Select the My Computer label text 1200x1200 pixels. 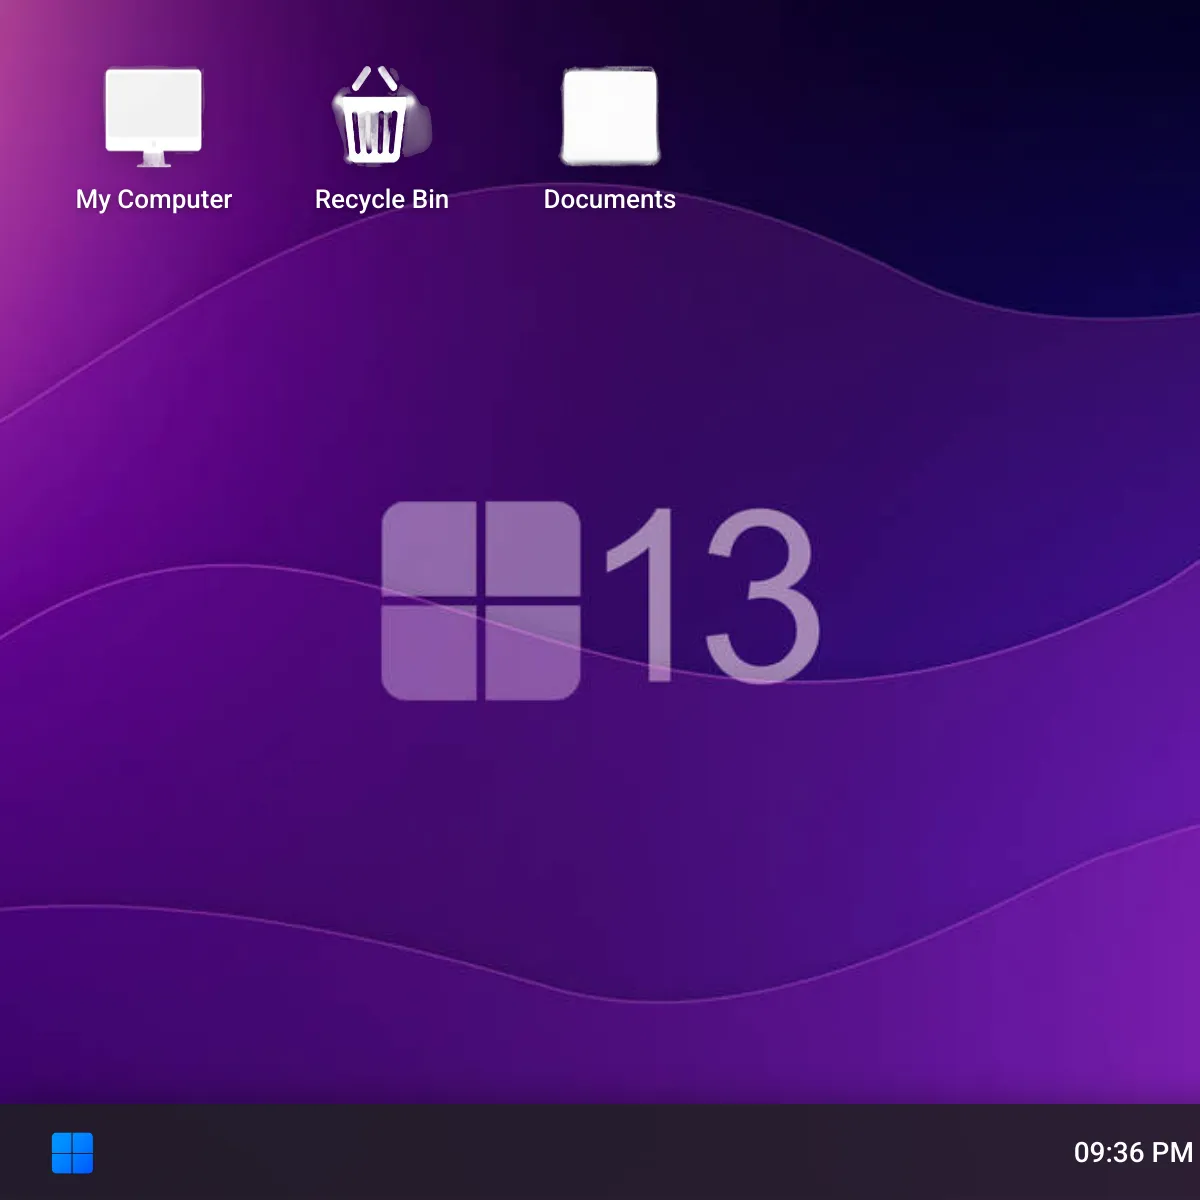pos(154,200)
